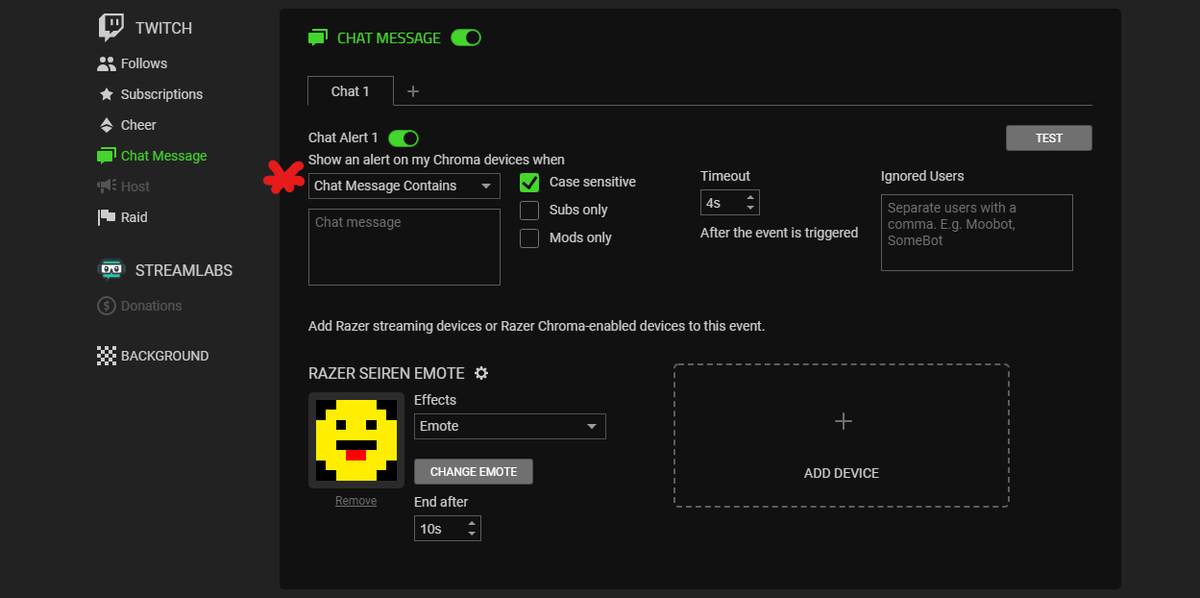This screenshot has width=1200, height=598.
Task: Check the Subs only checkbox
Action: (530, 210)
